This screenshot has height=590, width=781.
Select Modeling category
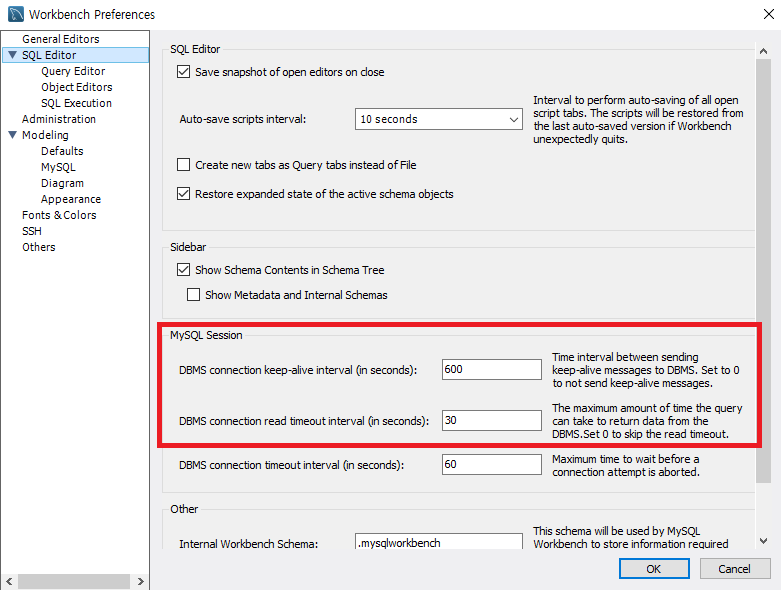[x=45, y=135]
